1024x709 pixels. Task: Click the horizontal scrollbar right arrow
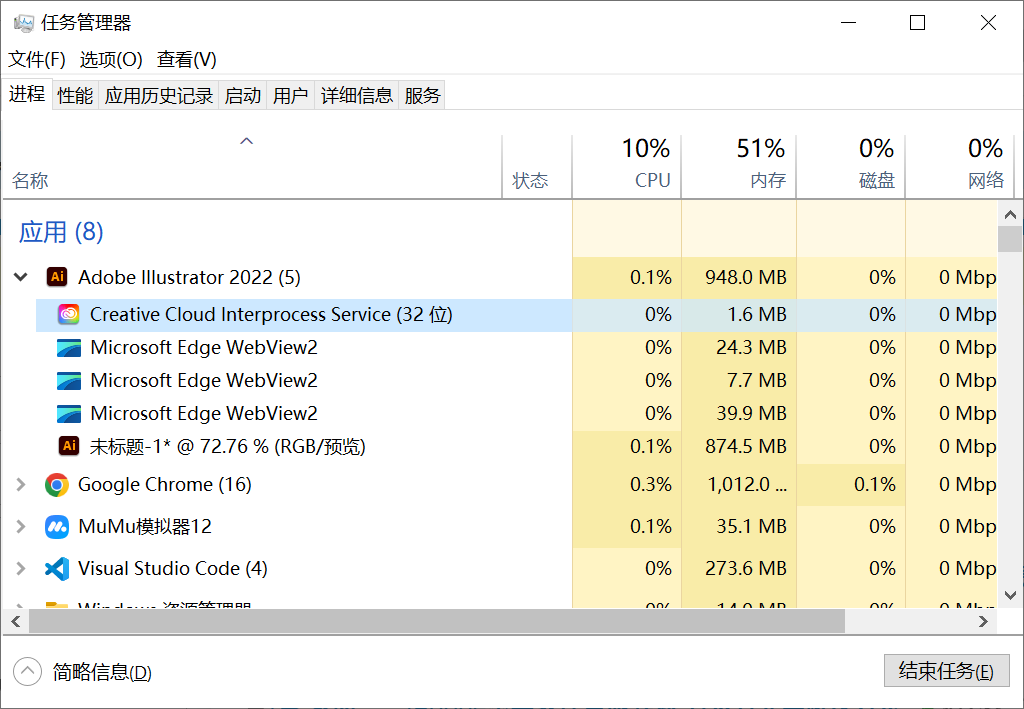(984, 622)
